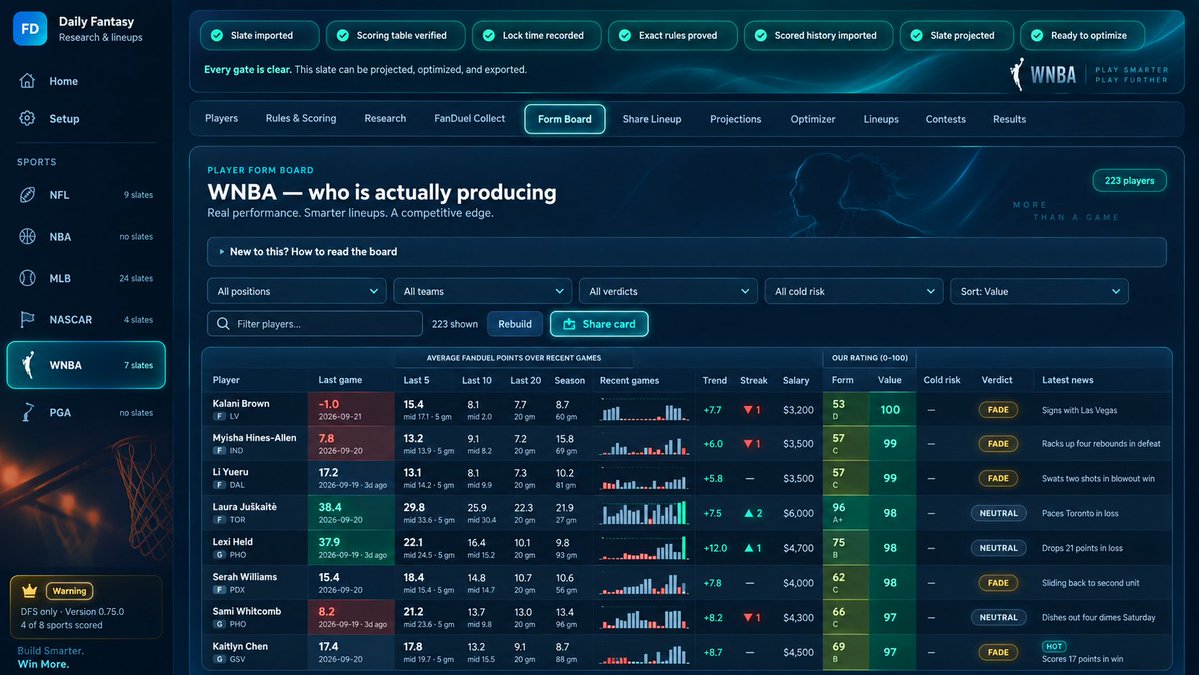Sort by the Last game column header
This screenshot has height=675, width=1199.
pyautogui.click(x=340, y=380)
